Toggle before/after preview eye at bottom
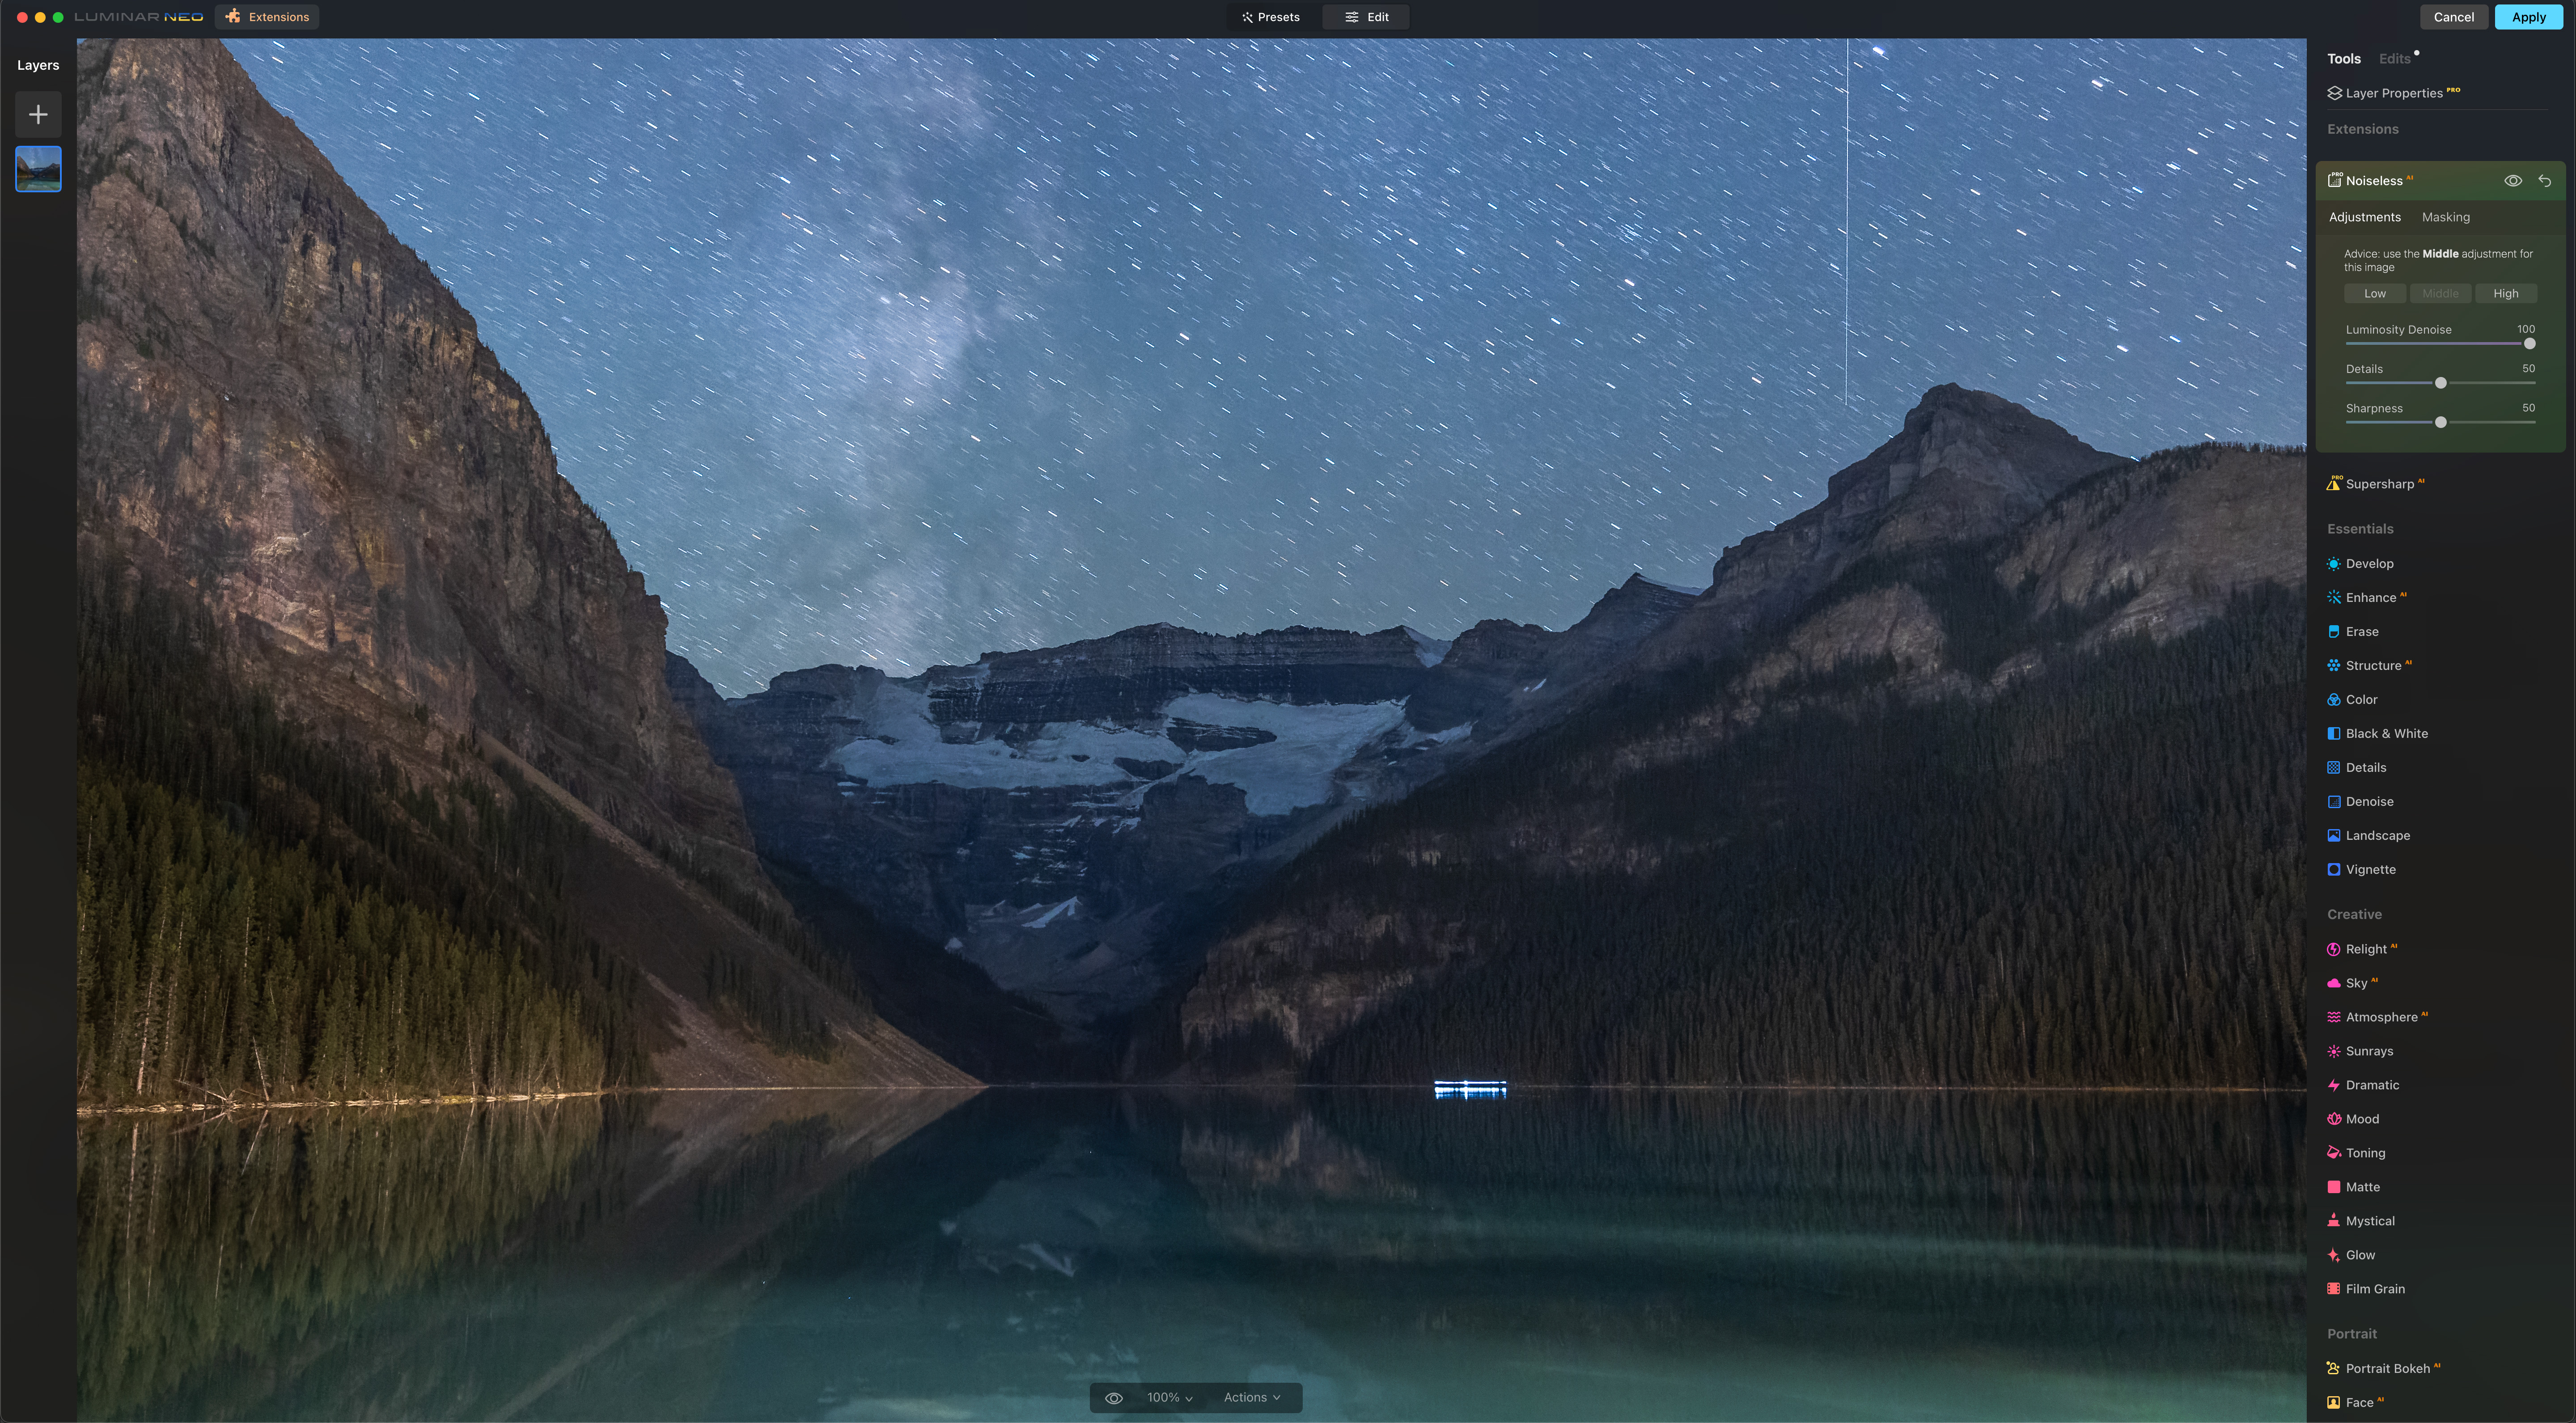 pos(1113,1398)
